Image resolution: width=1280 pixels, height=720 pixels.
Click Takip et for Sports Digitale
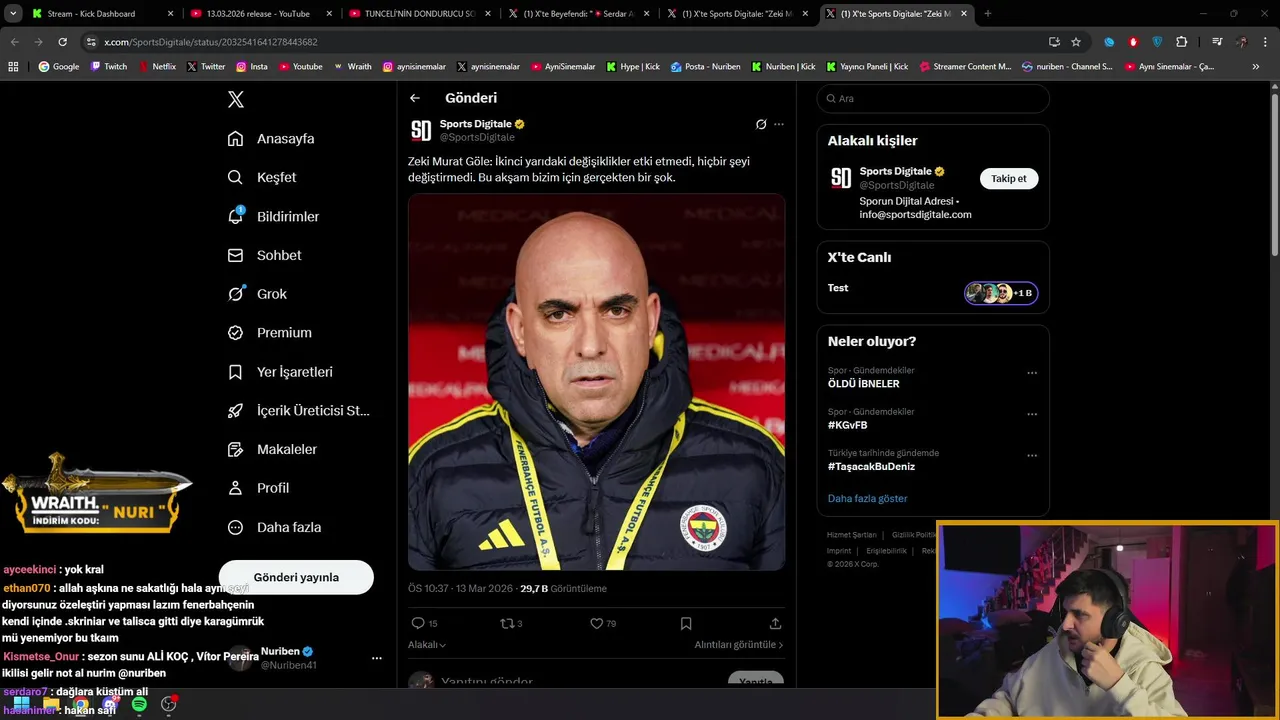point(1009,178)
